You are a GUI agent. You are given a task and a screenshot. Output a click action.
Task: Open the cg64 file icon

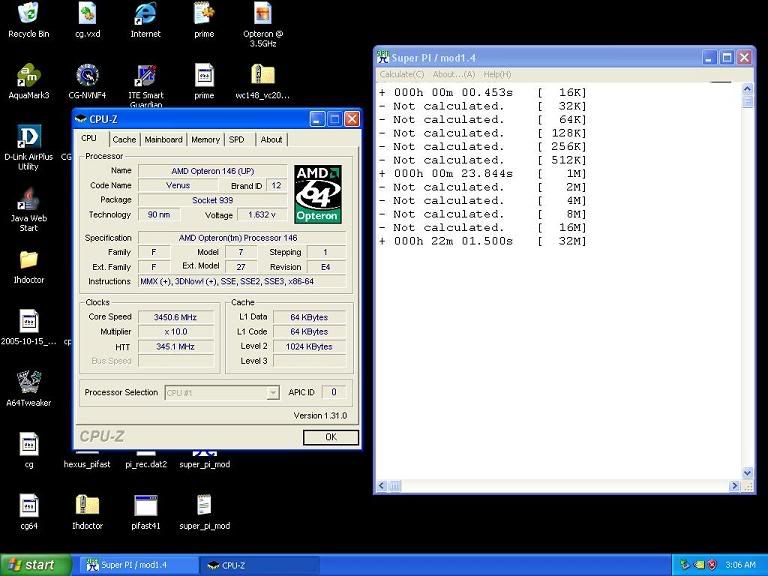(x=28, y=506)
